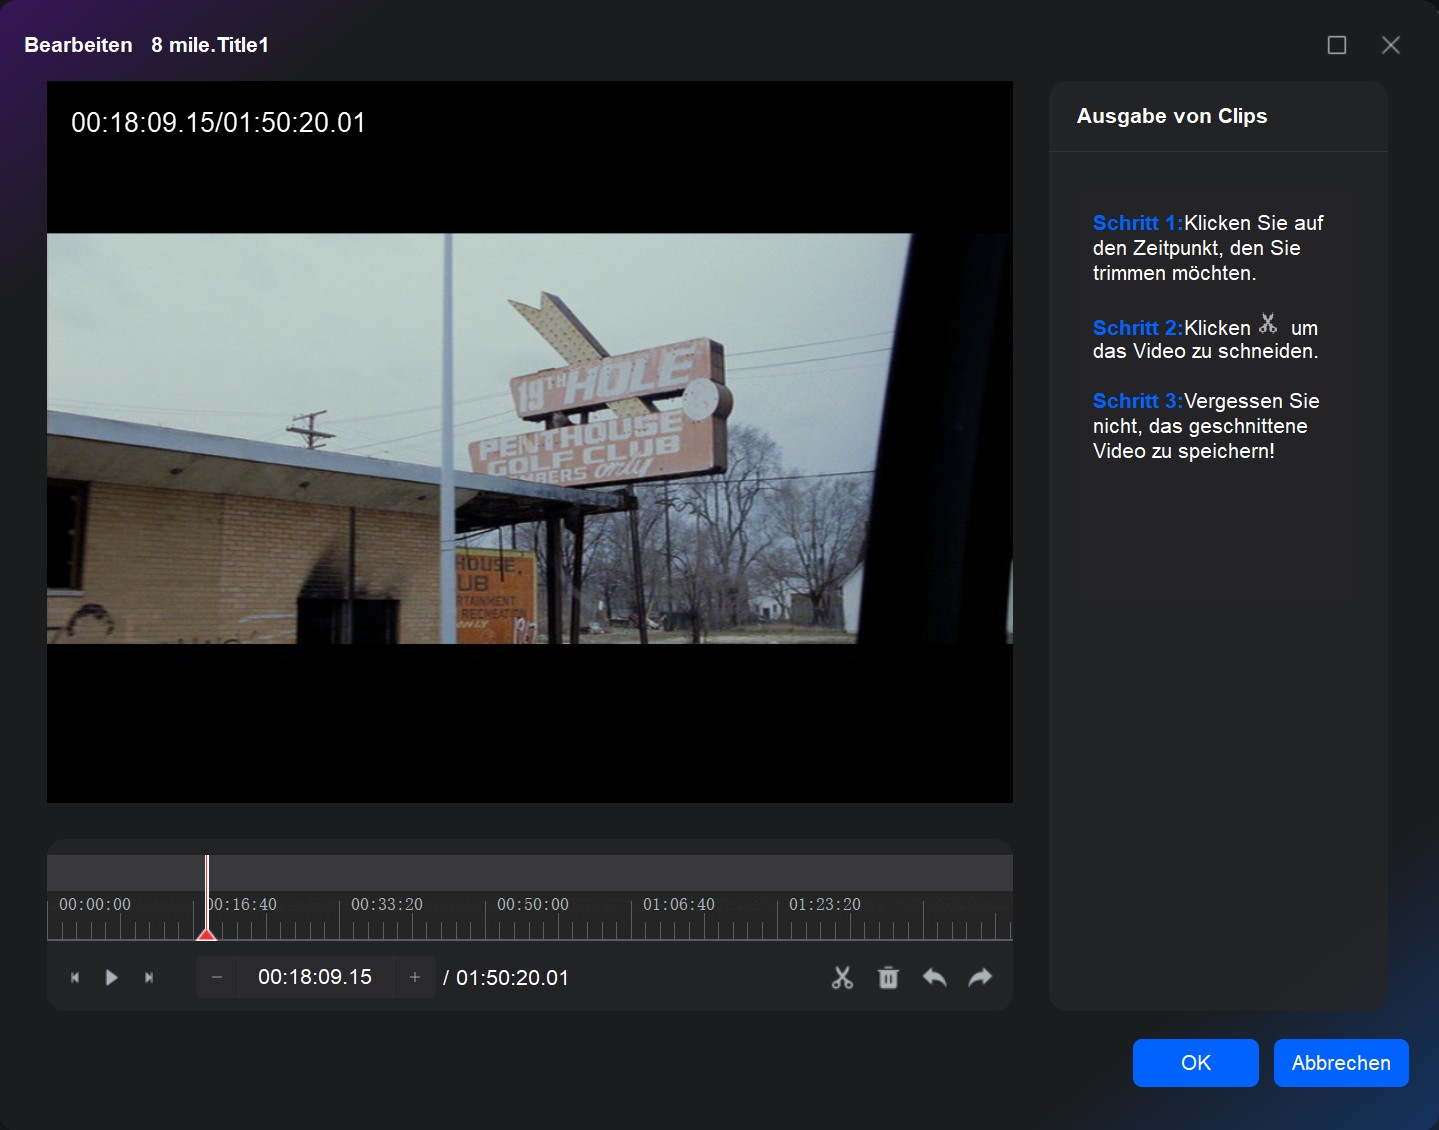1439x1130 pixels.
Task: Click the '8 mile.Title1' title text
Action: click(210, 45)
